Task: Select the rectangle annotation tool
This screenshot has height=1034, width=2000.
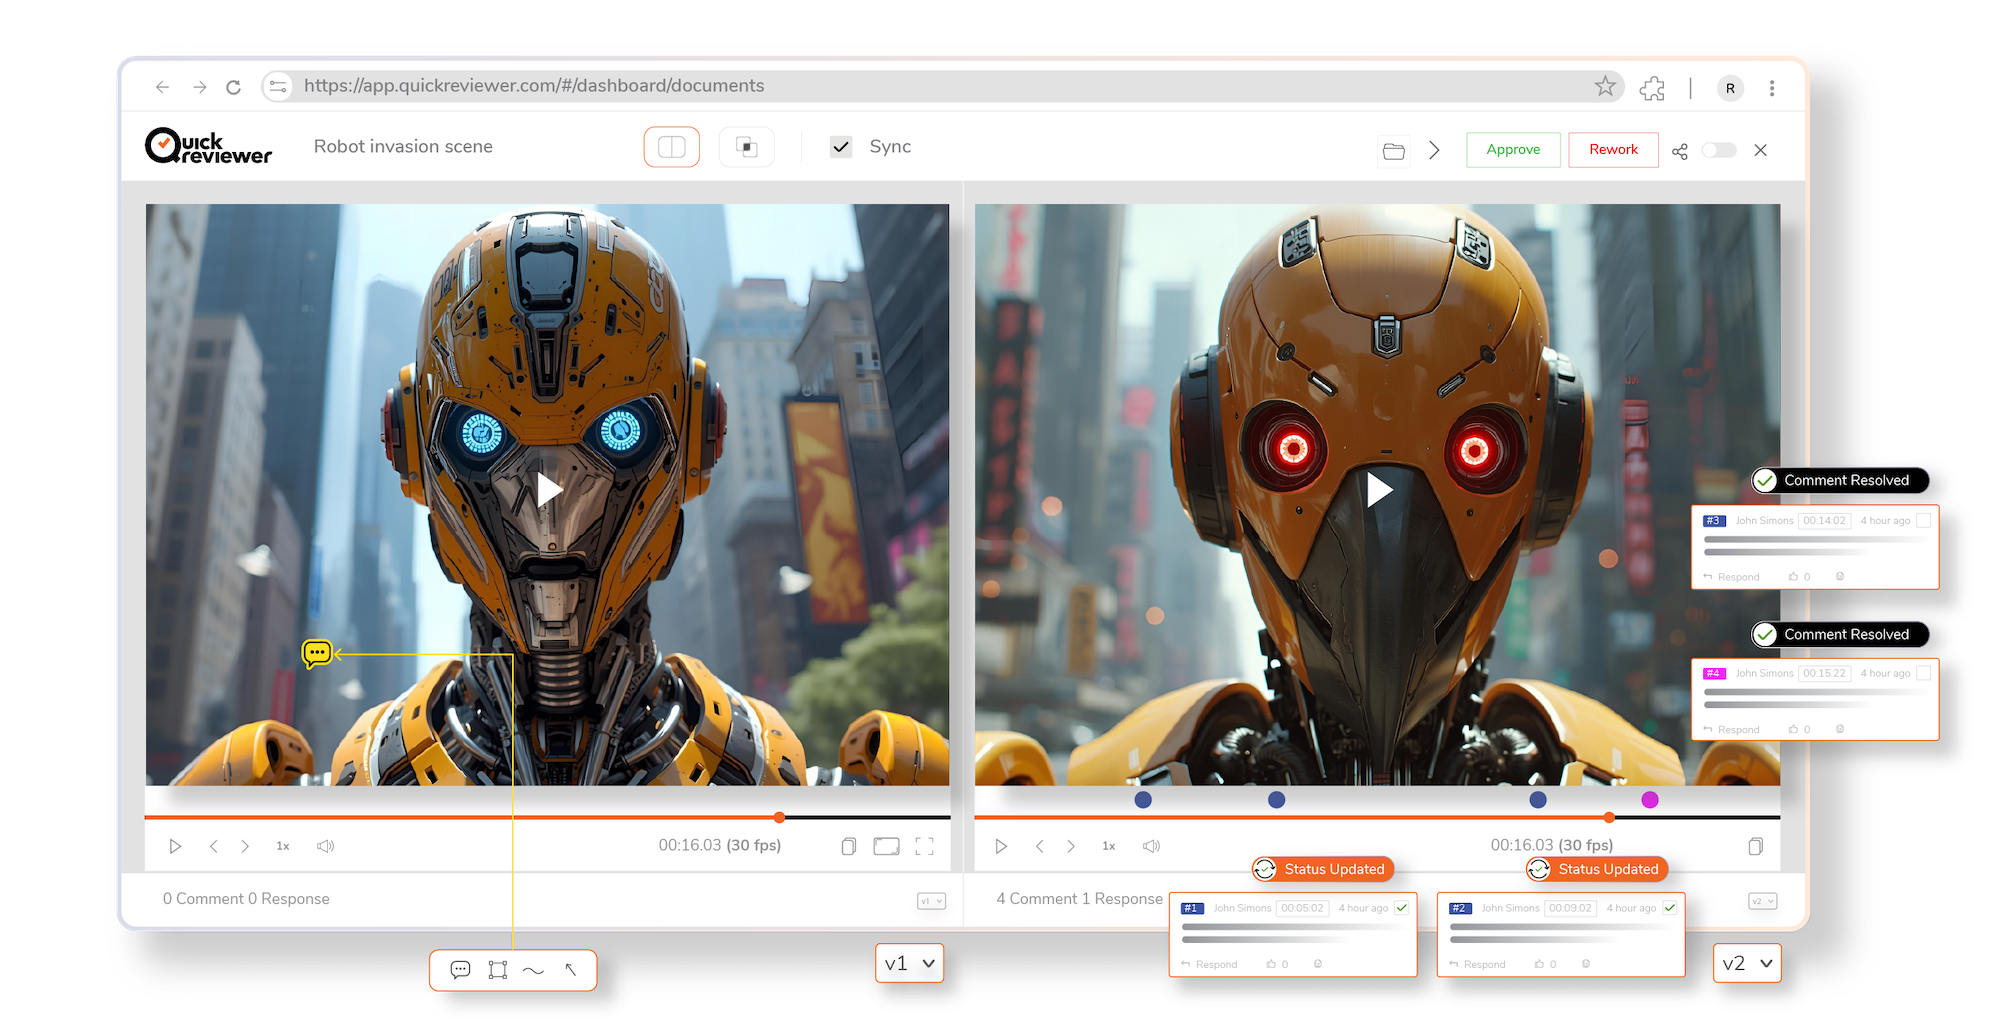Action: click(497, 969)
